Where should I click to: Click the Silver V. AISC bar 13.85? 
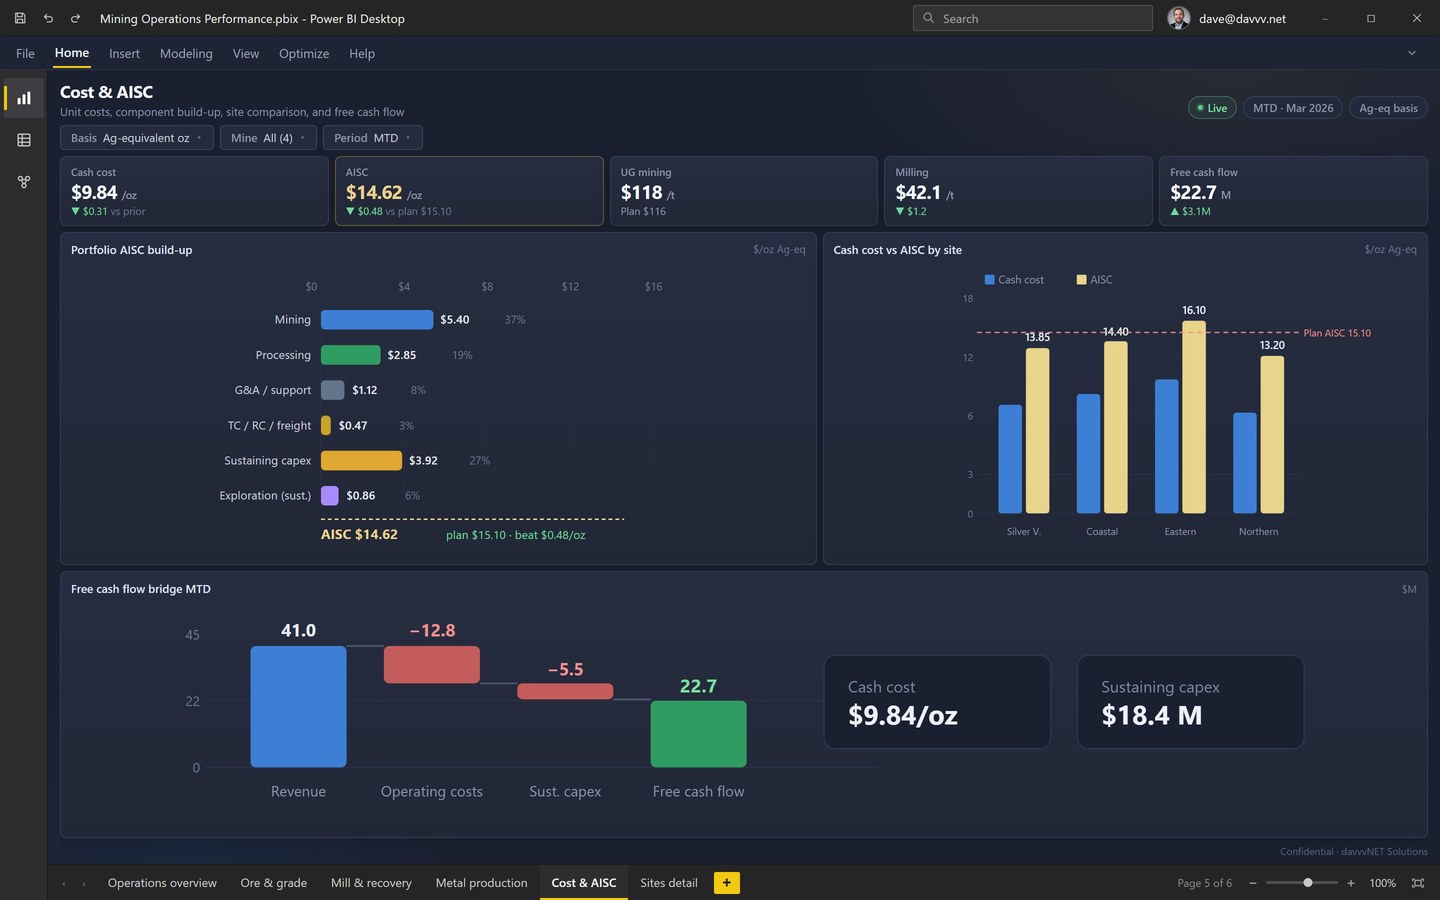click(x=1038, y=431)
